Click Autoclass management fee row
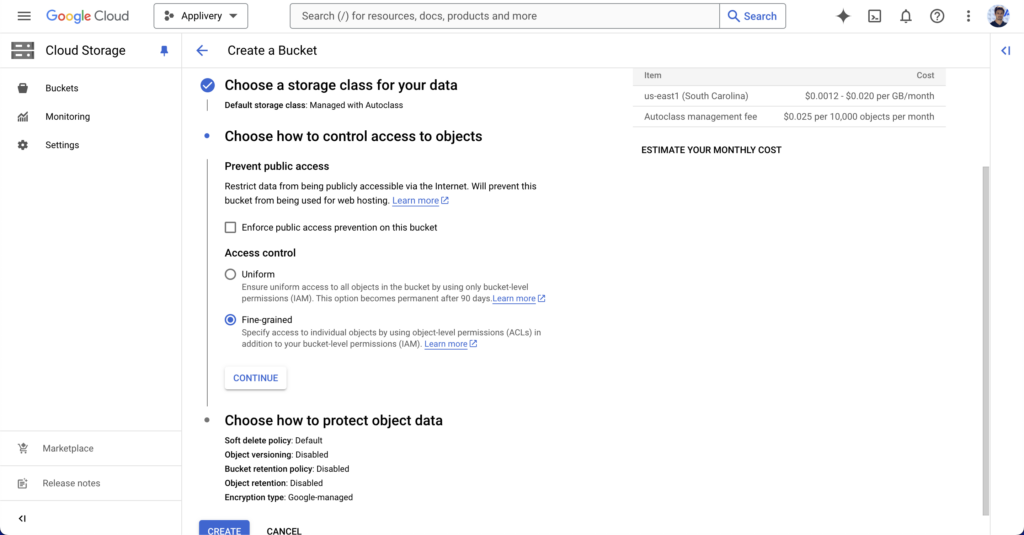This screenshot has width=1024, height=535. point(789,117)
